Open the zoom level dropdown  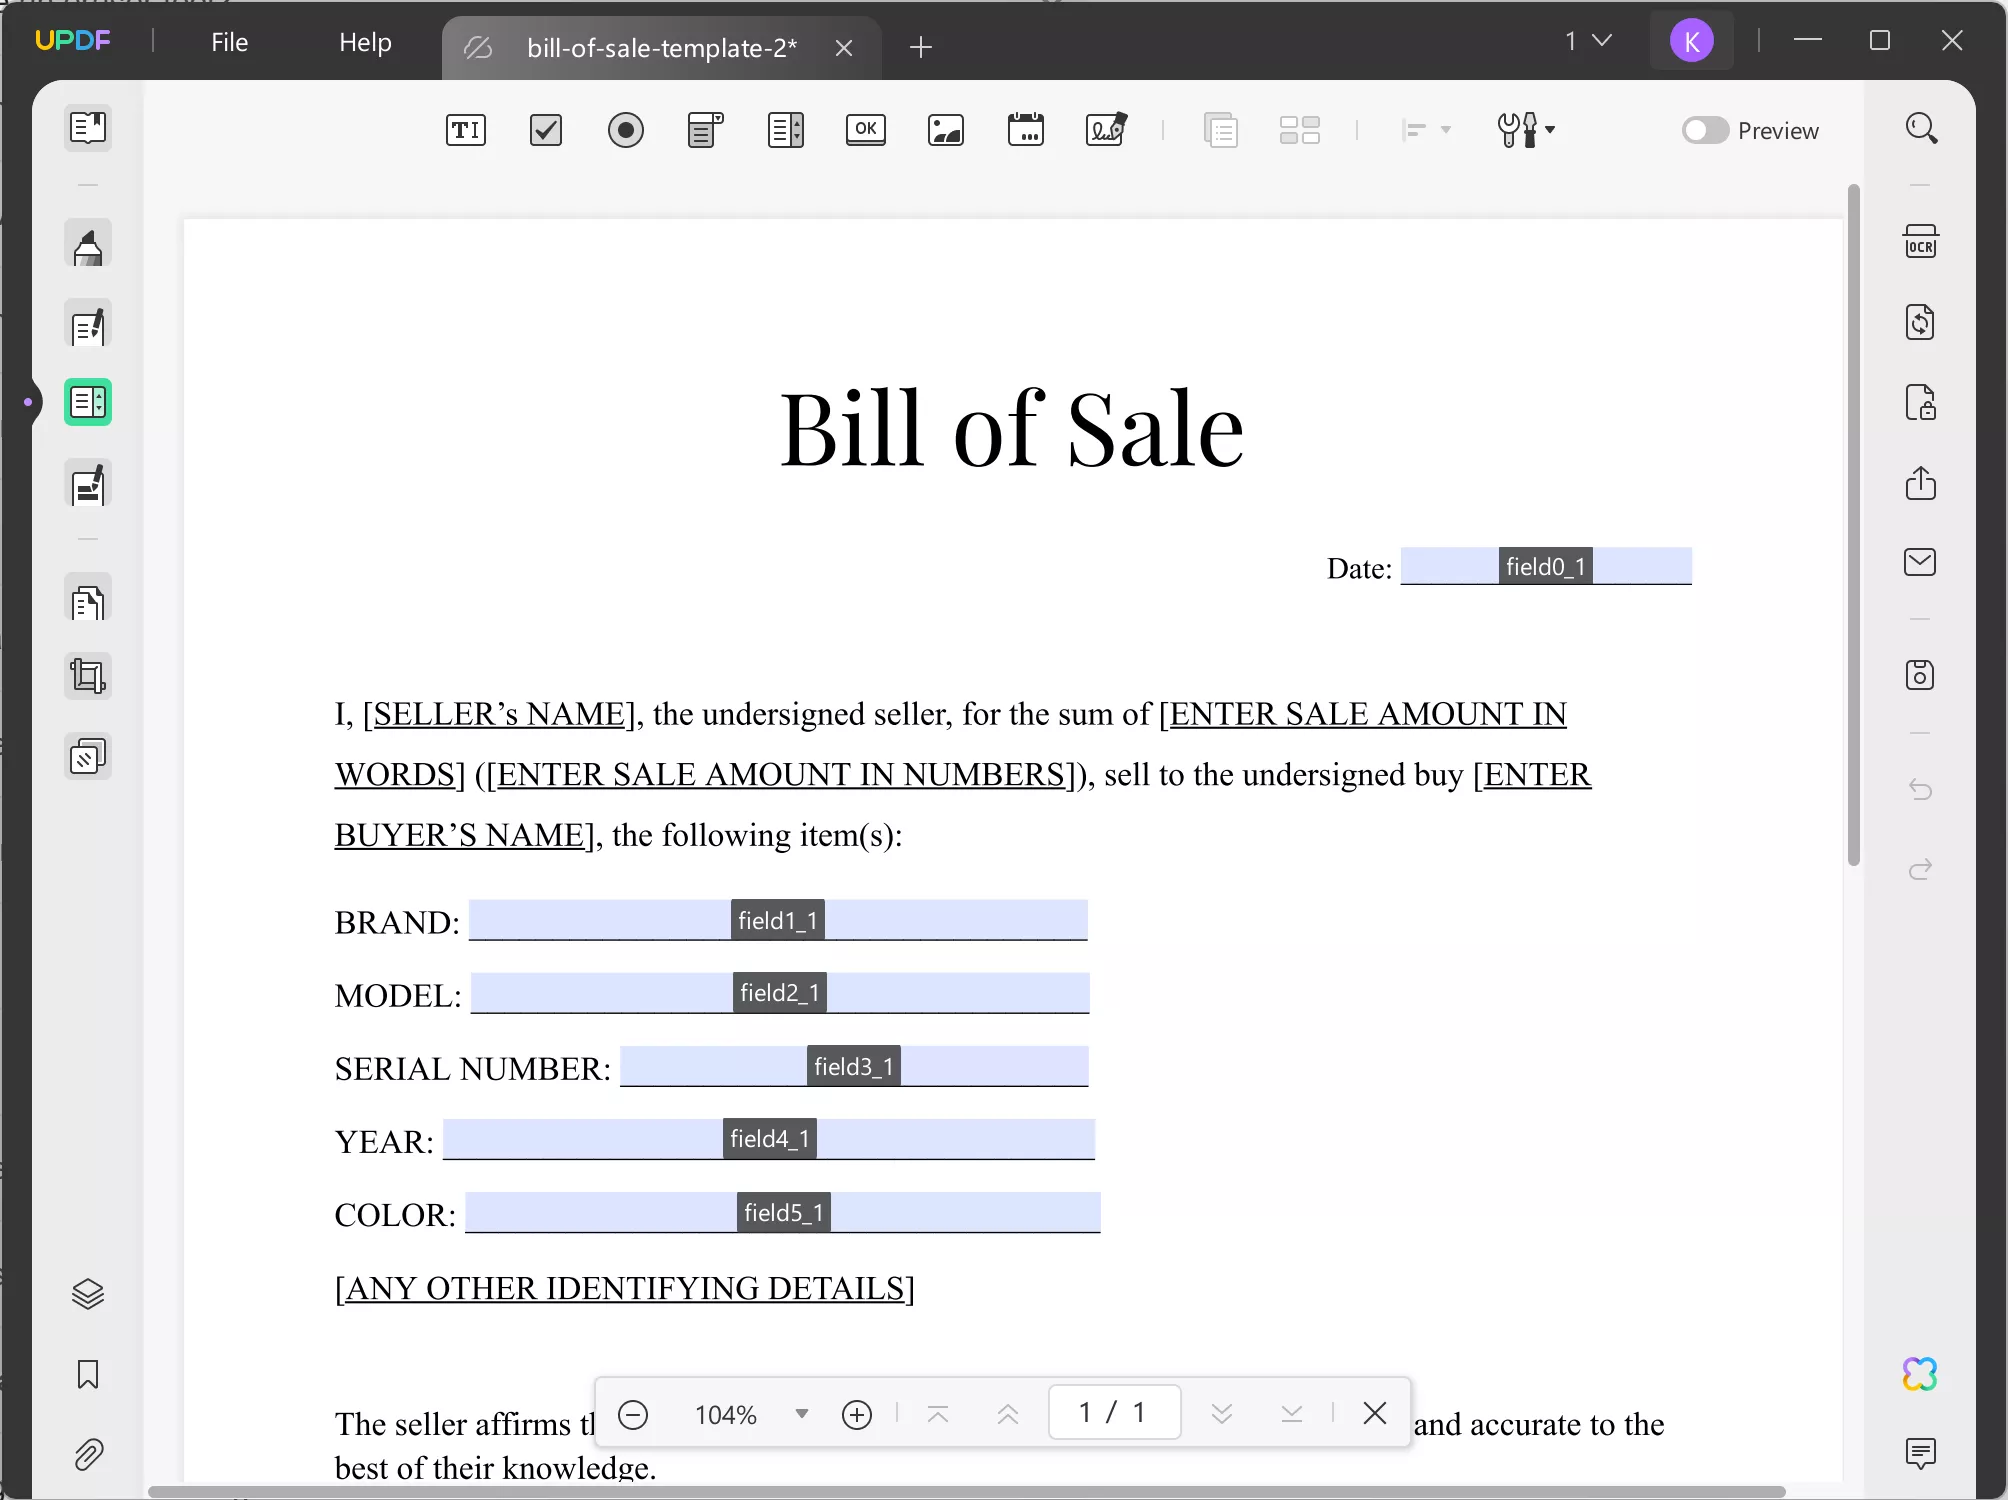pyautogui.click(x=801, y=1413)
